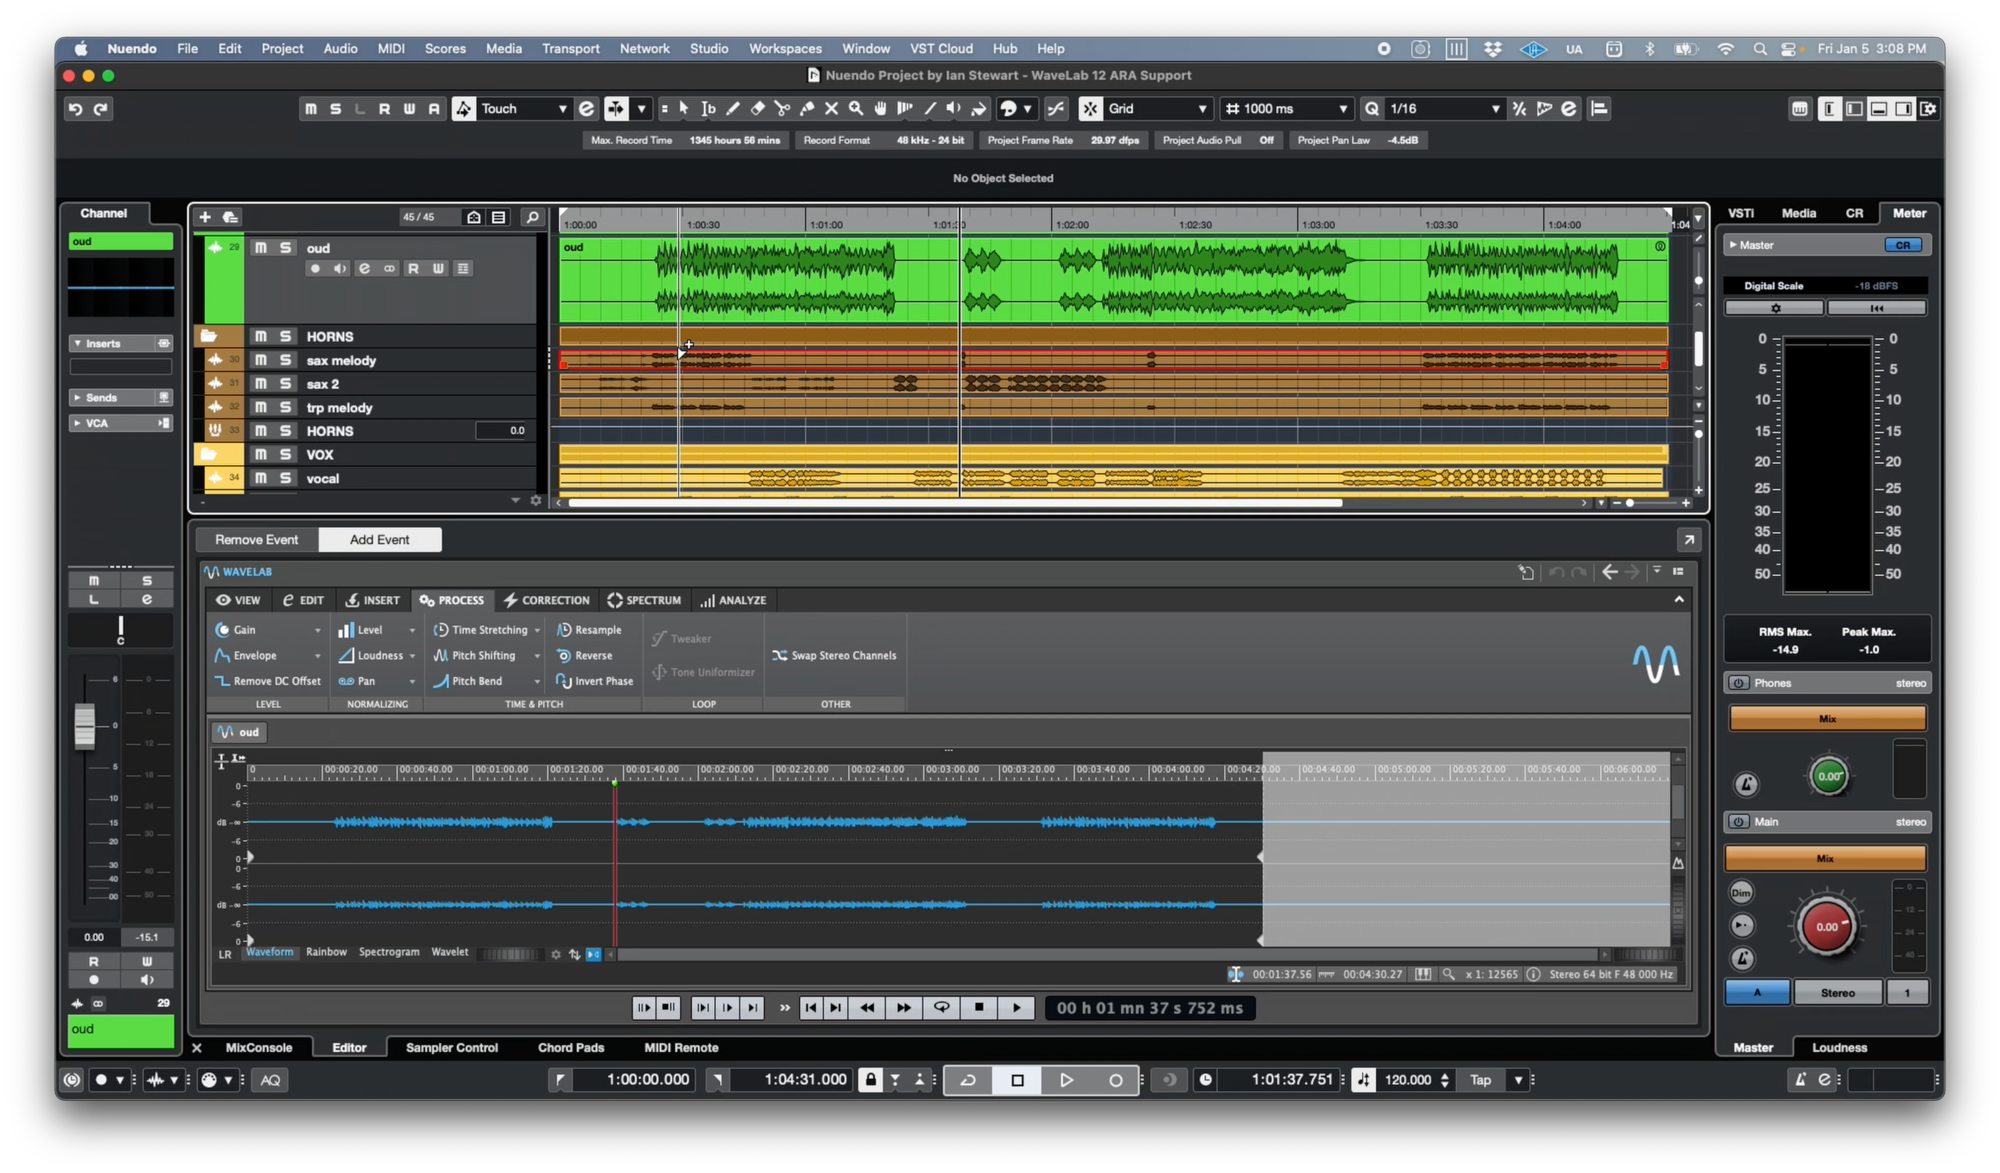Screen dimensions: 2000x1173
Task: Select the Erase tool in the toolbar
Action: click(758, 108)
